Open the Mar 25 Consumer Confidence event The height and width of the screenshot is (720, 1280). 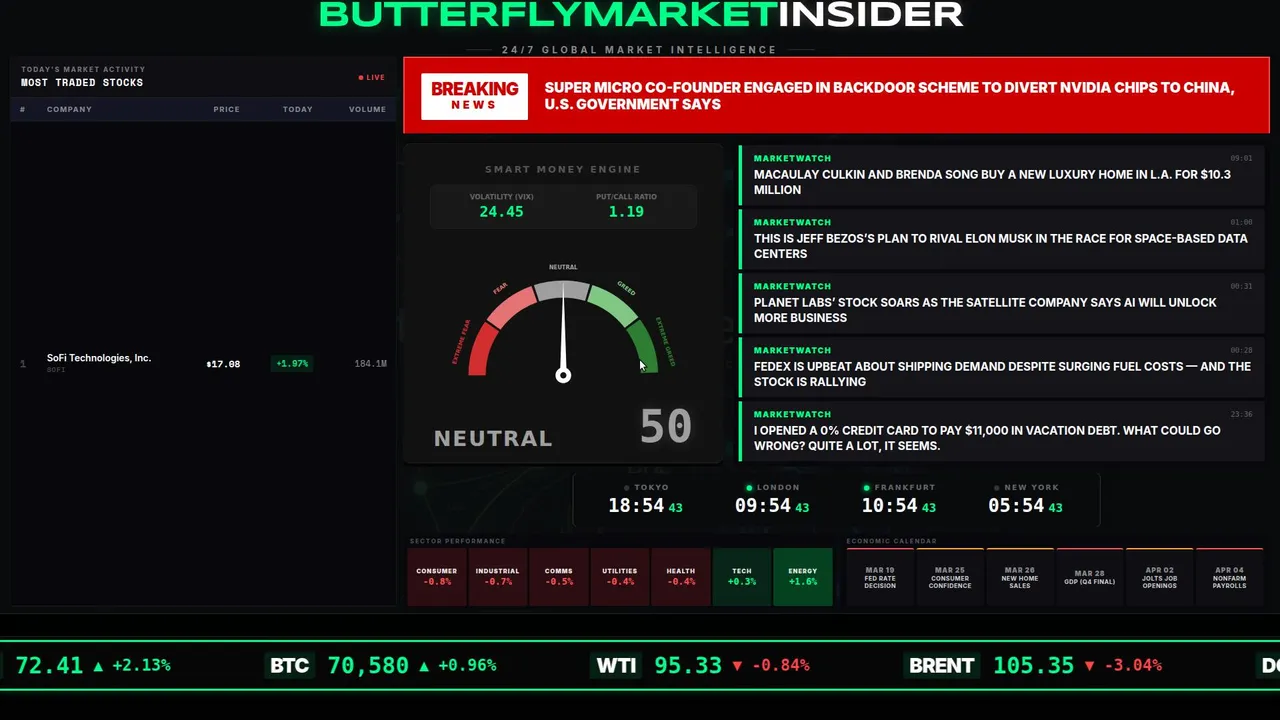coord(950,577)
